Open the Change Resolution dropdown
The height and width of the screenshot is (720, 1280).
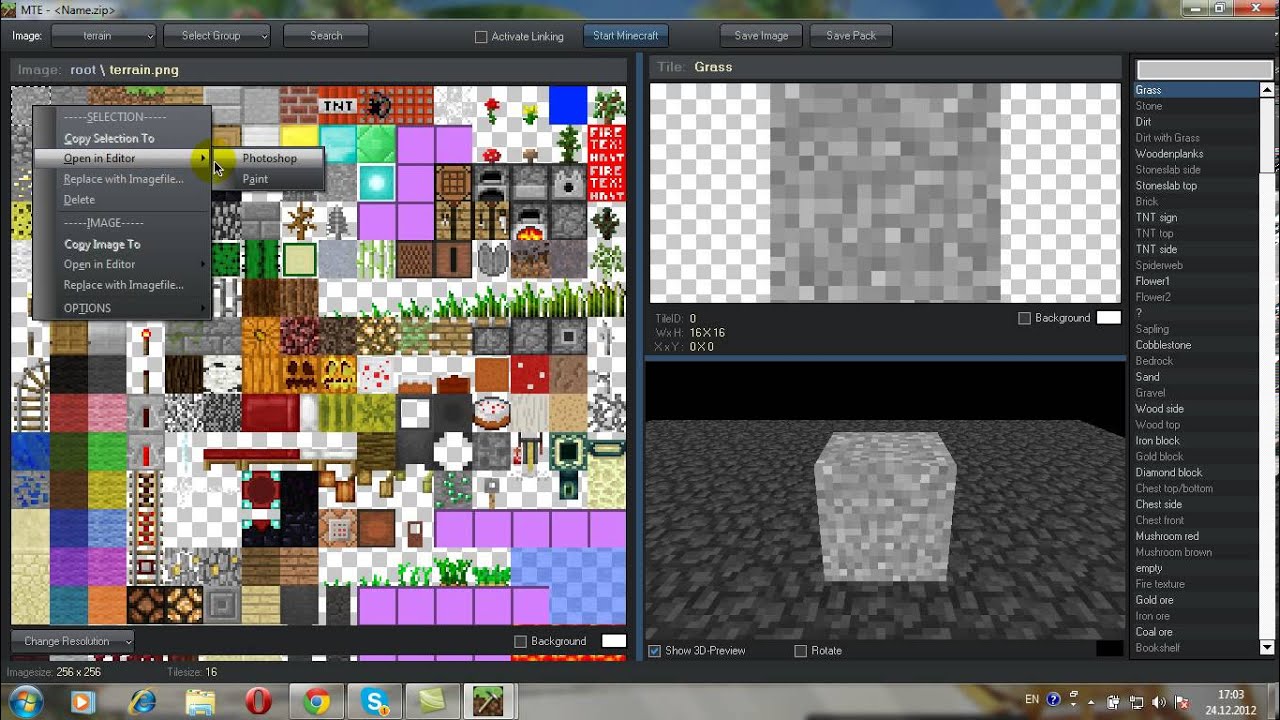click(x=72, y=641)
